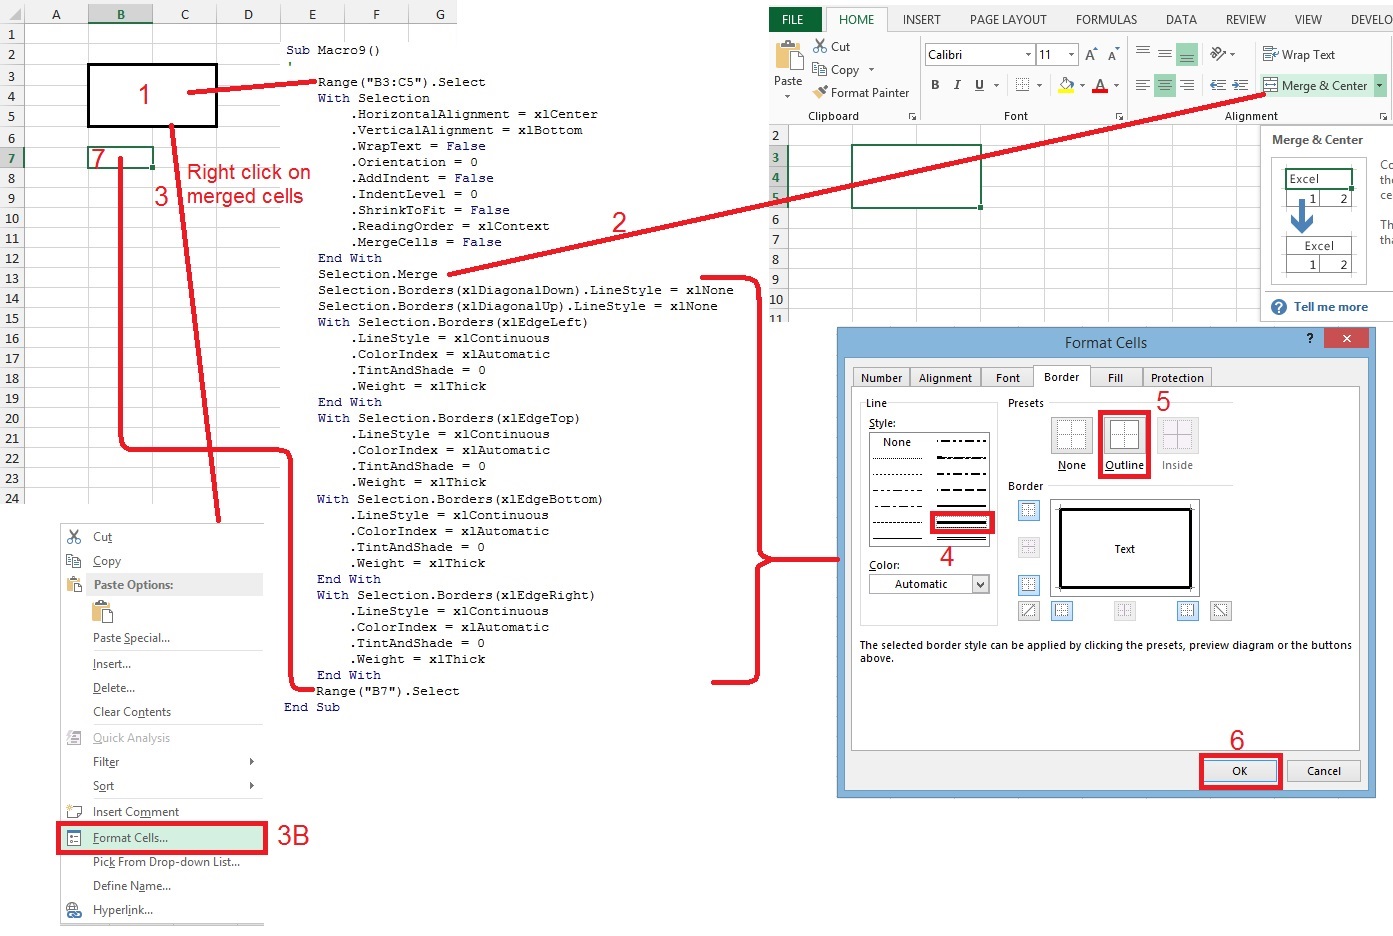
Task: Click the border preview diagram with Text
Action: (1124, 548)
